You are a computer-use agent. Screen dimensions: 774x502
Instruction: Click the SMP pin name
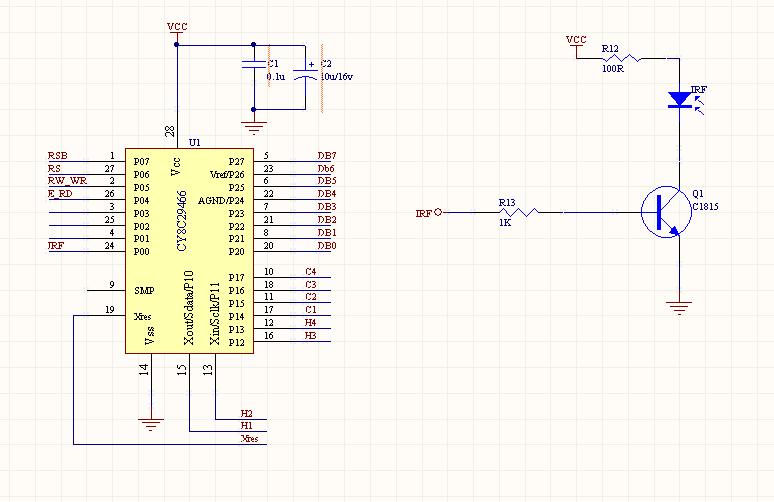[144, 291]
